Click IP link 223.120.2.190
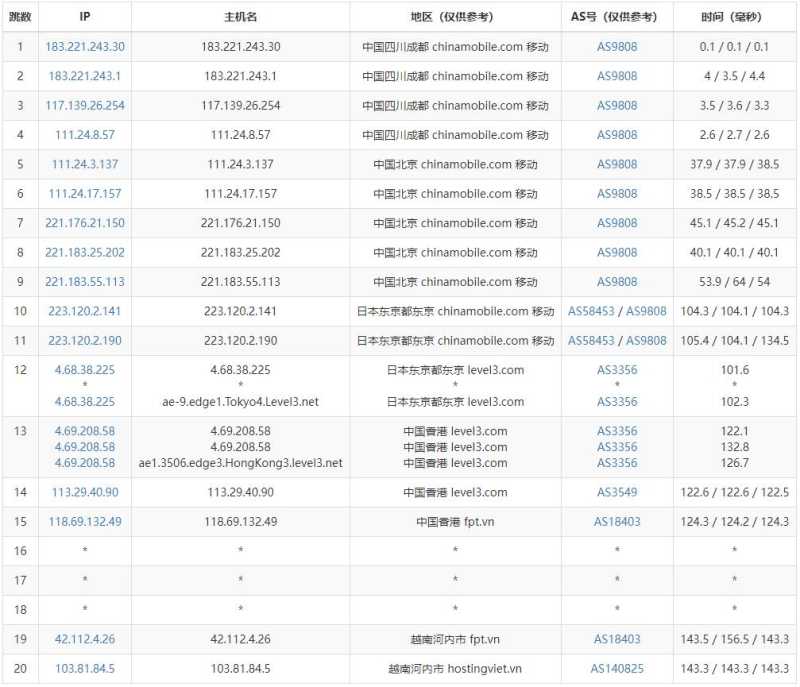The image size is (800, 687). pyautogui.click(x=85, y=341)
